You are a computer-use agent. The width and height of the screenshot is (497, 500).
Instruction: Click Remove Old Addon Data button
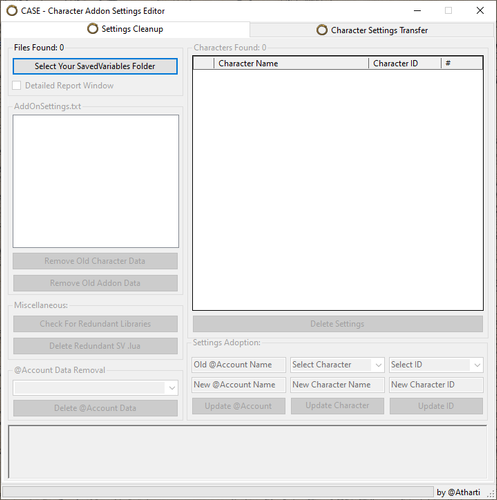coord(95,283)
